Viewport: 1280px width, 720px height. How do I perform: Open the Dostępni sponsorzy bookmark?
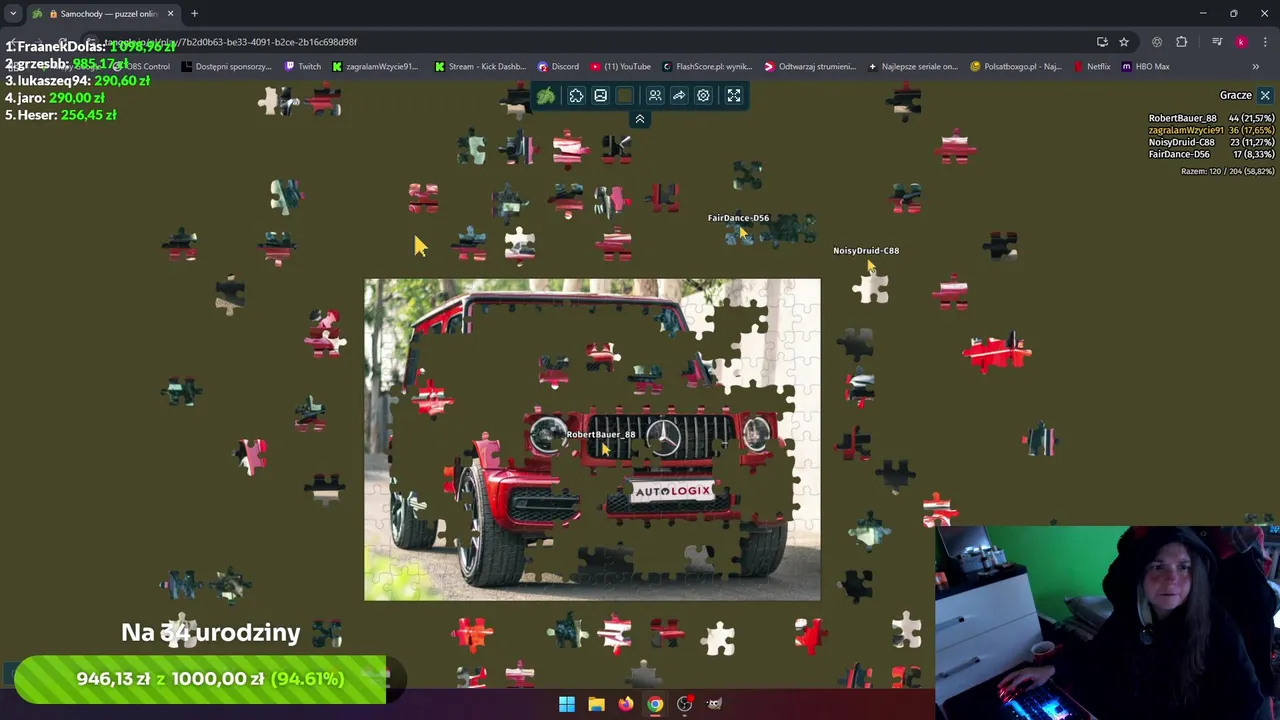(x=227, y=67)
